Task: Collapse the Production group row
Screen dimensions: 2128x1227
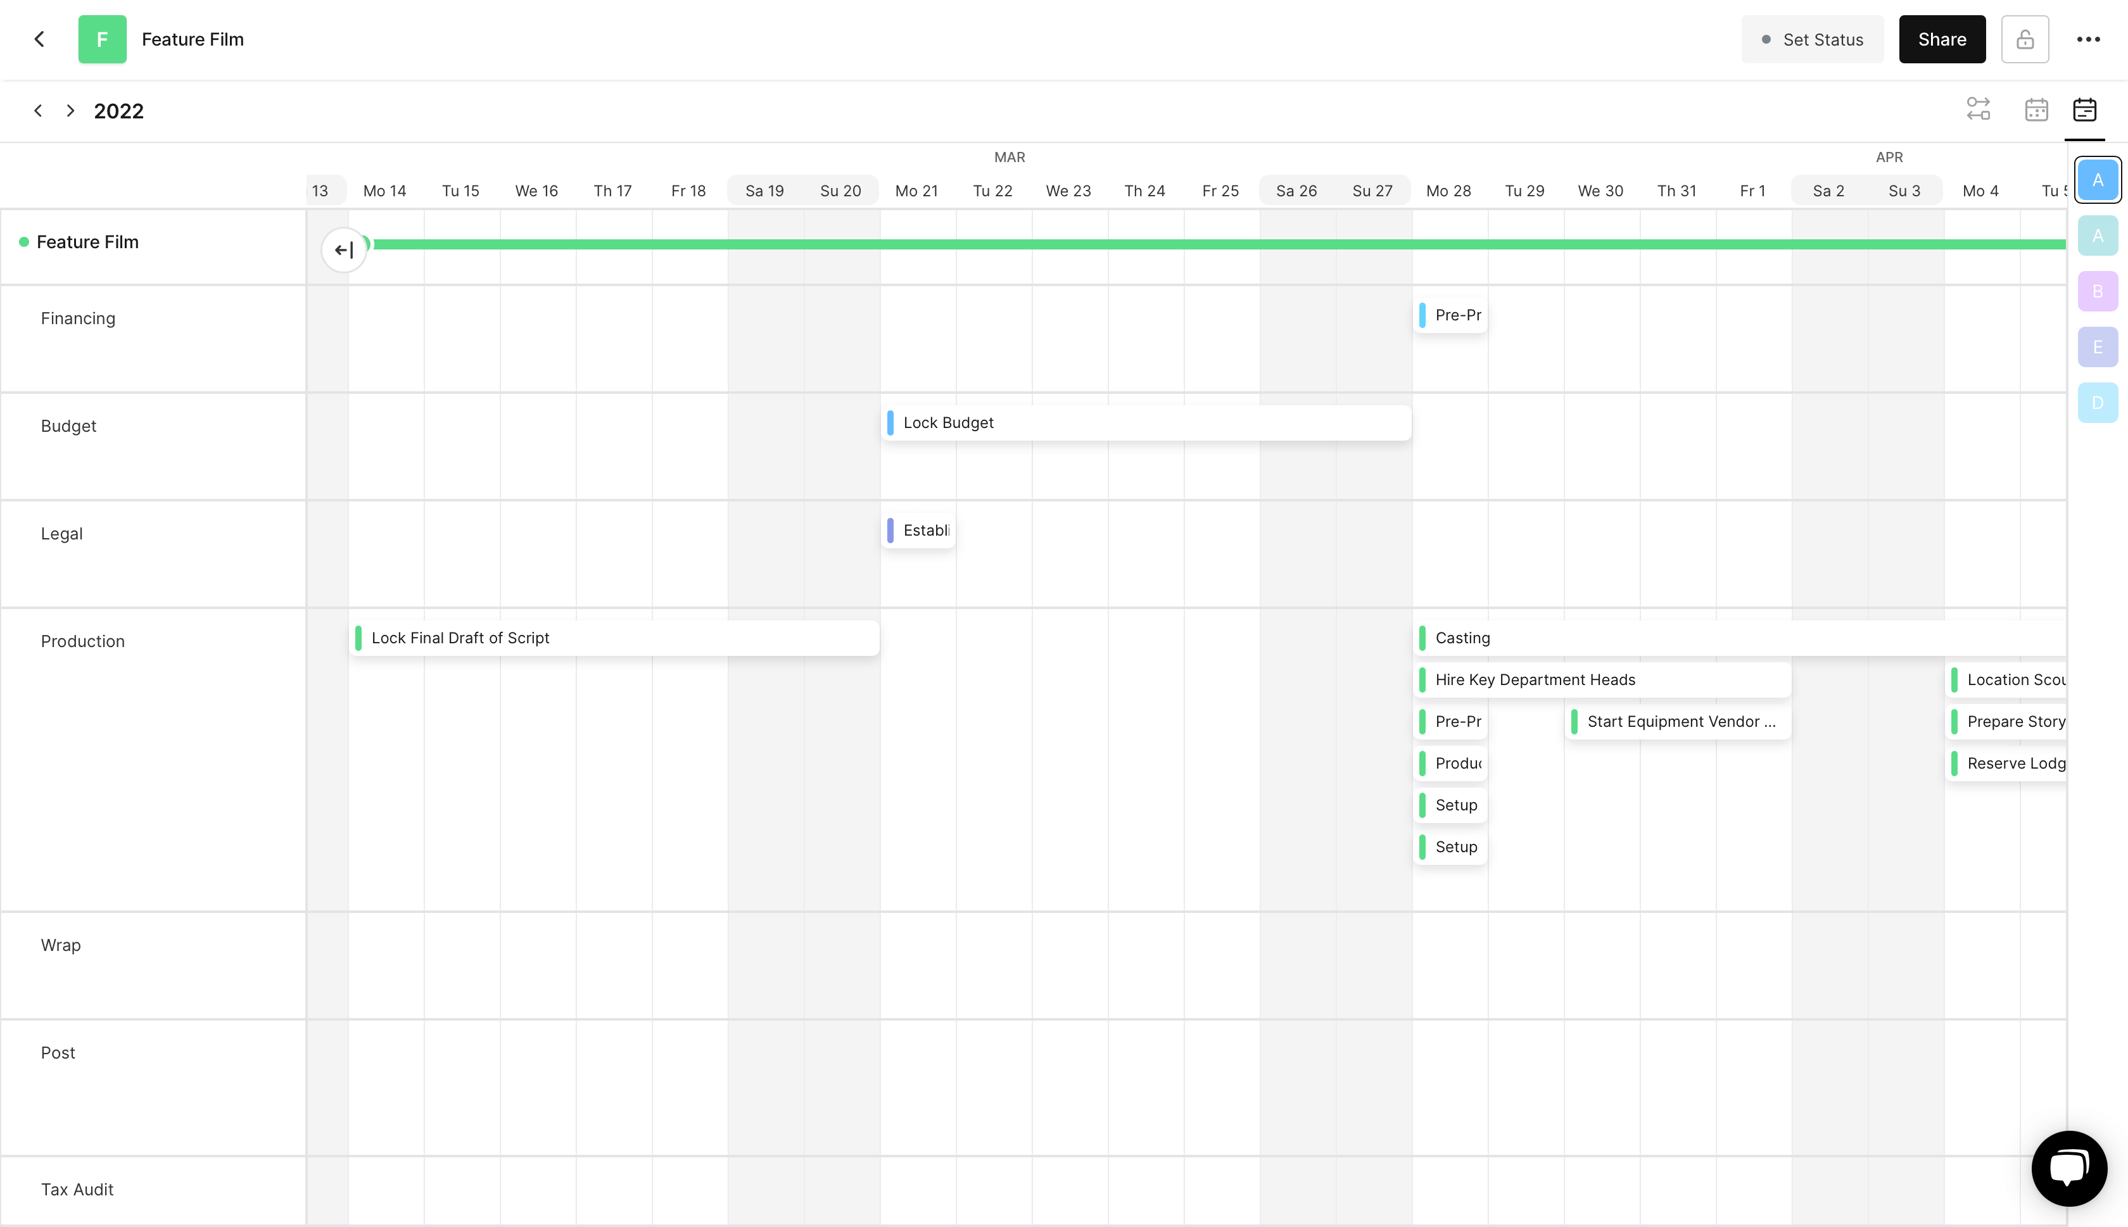Action: 83,641
